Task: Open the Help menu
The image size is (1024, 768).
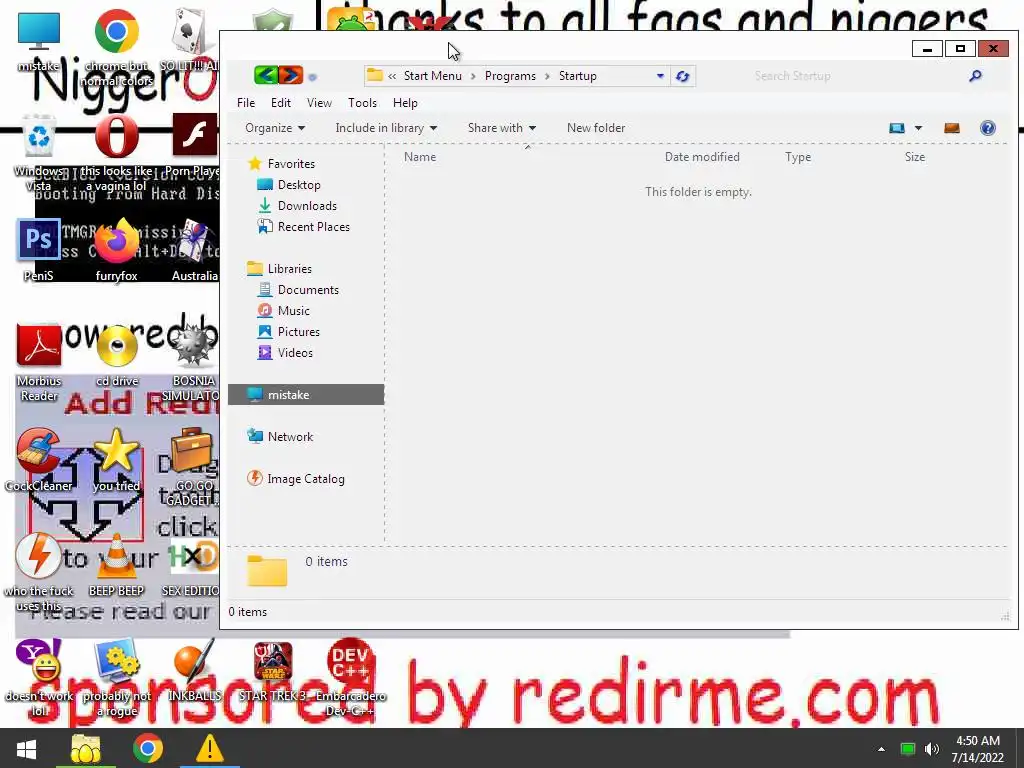Action: pyautogui.click(x=405, y=103)
